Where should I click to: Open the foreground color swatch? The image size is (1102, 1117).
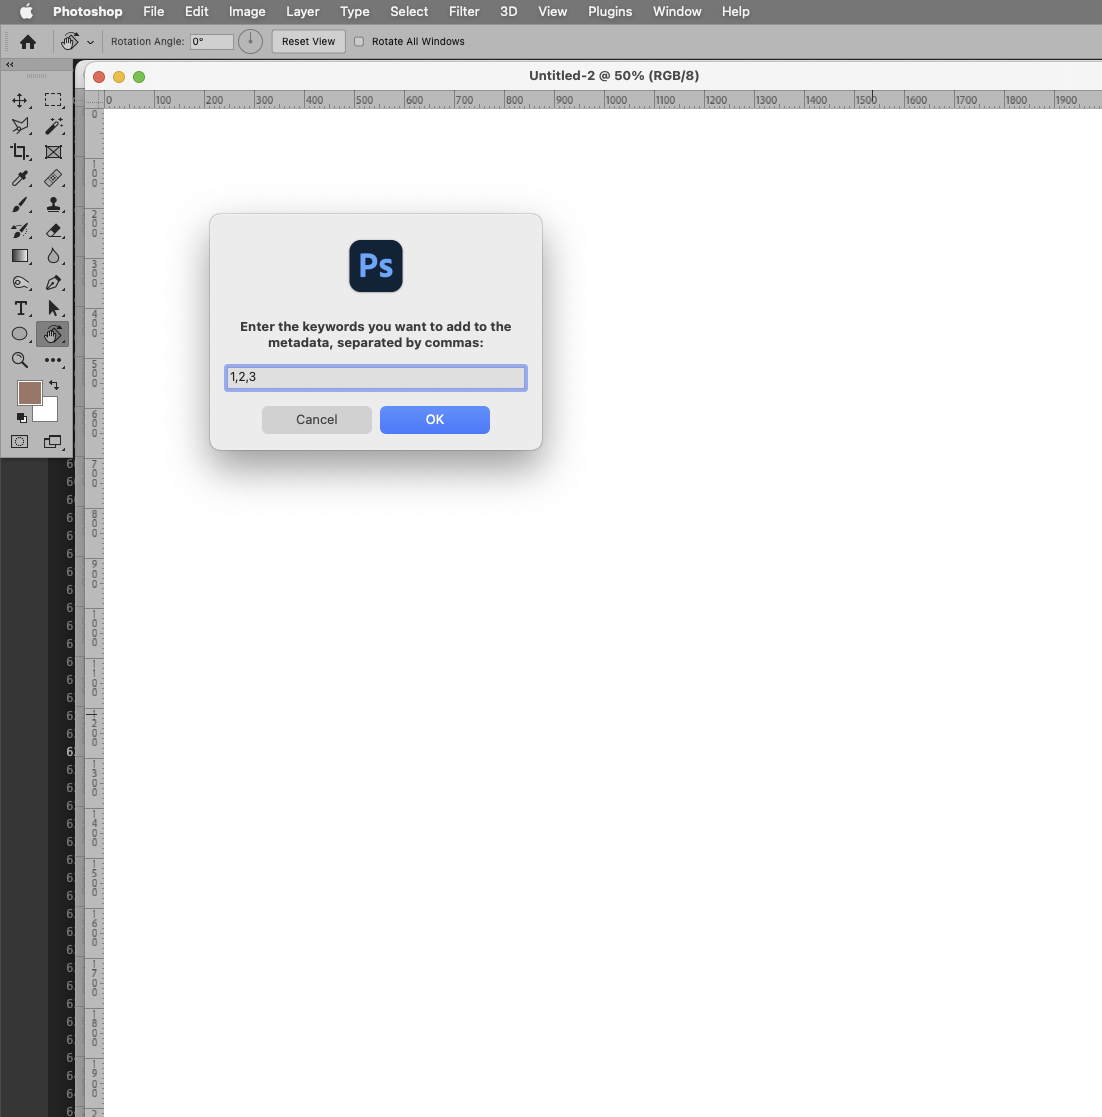29,393
